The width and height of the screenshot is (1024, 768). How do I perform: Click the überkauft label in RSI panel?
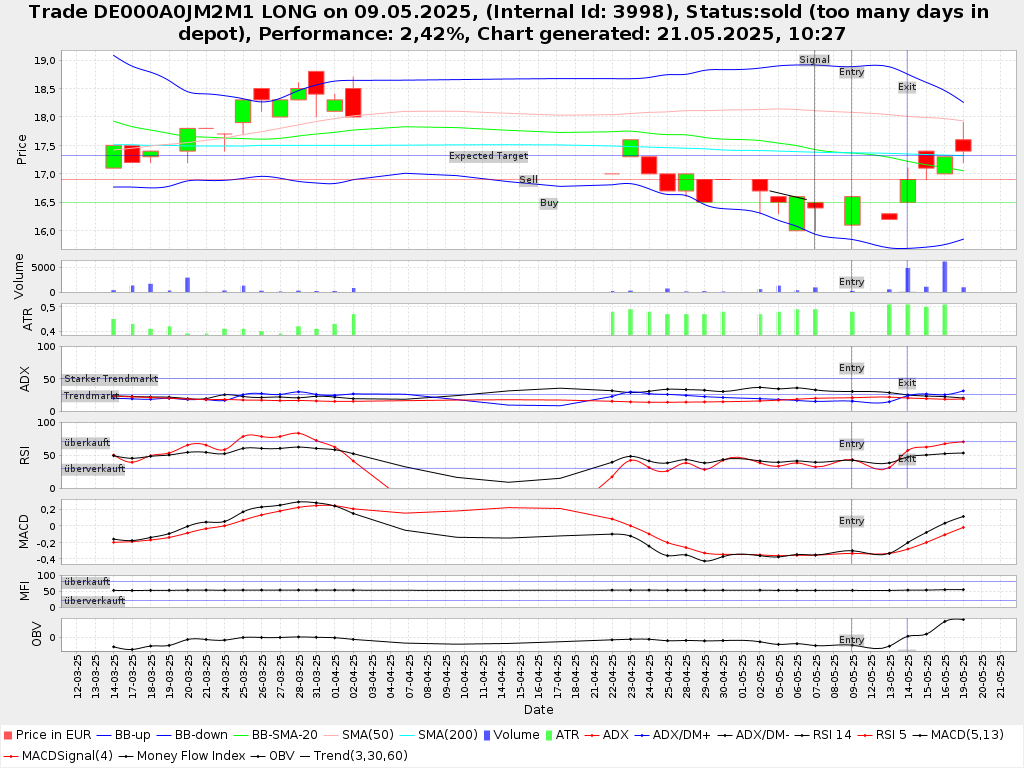(x=86, y=443)
